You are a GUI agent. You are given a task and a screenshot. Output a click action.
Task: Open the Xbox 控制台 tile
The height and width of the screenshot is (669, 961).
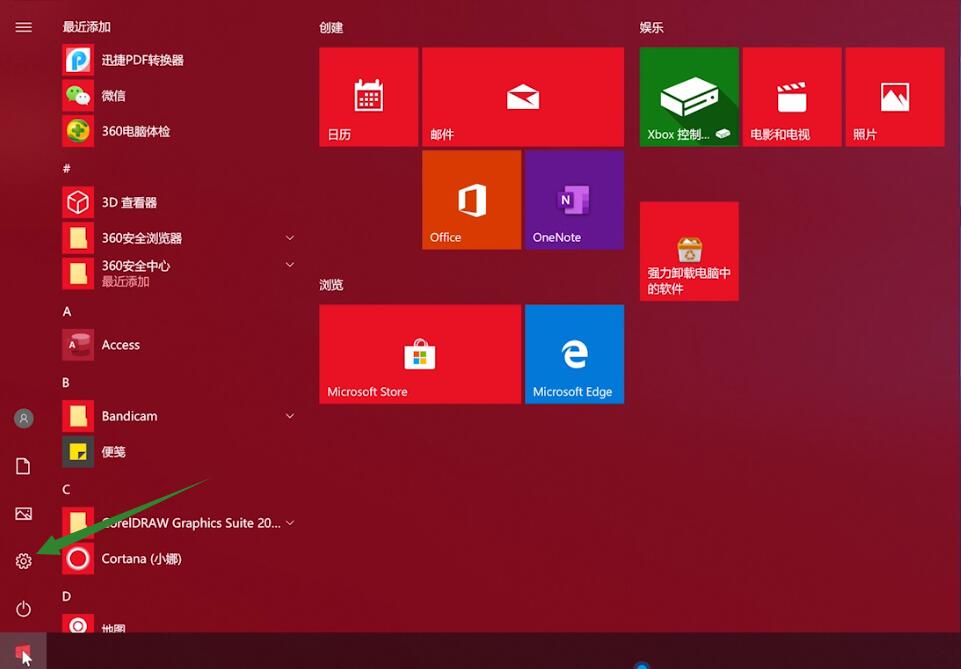(x=689, y=97)
